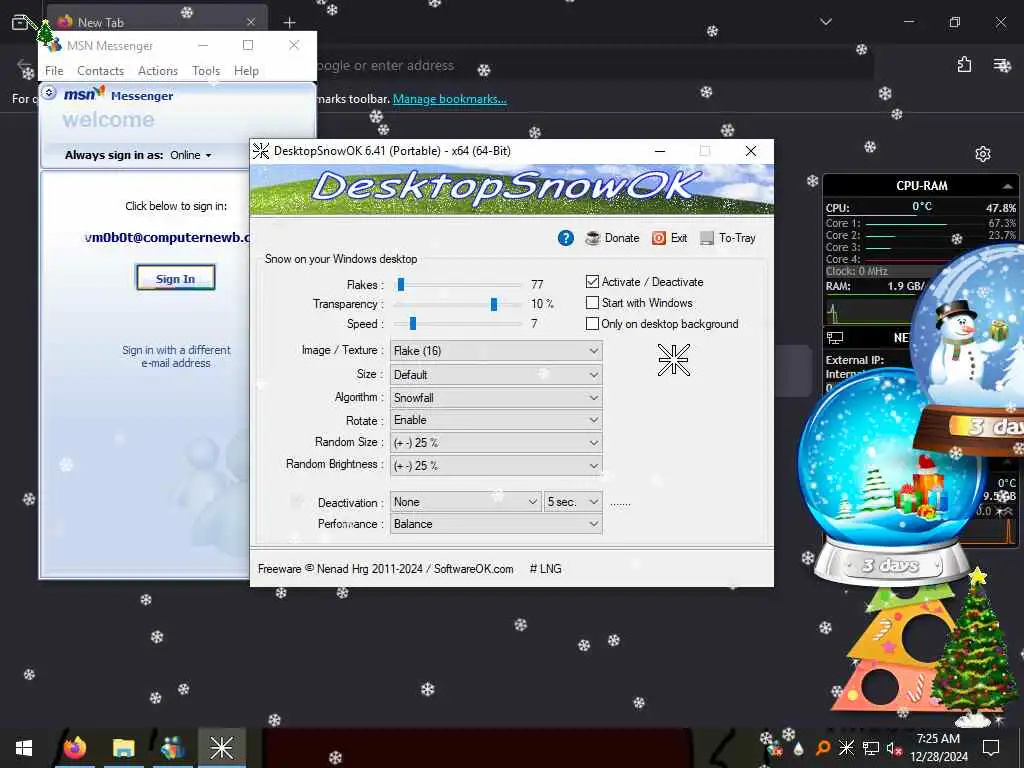Image resolution: width=1024 pixels, height=768 pixels.
Task: Click MSN Messenger collapse arrow icon by logo
Action: pos(49,93)
